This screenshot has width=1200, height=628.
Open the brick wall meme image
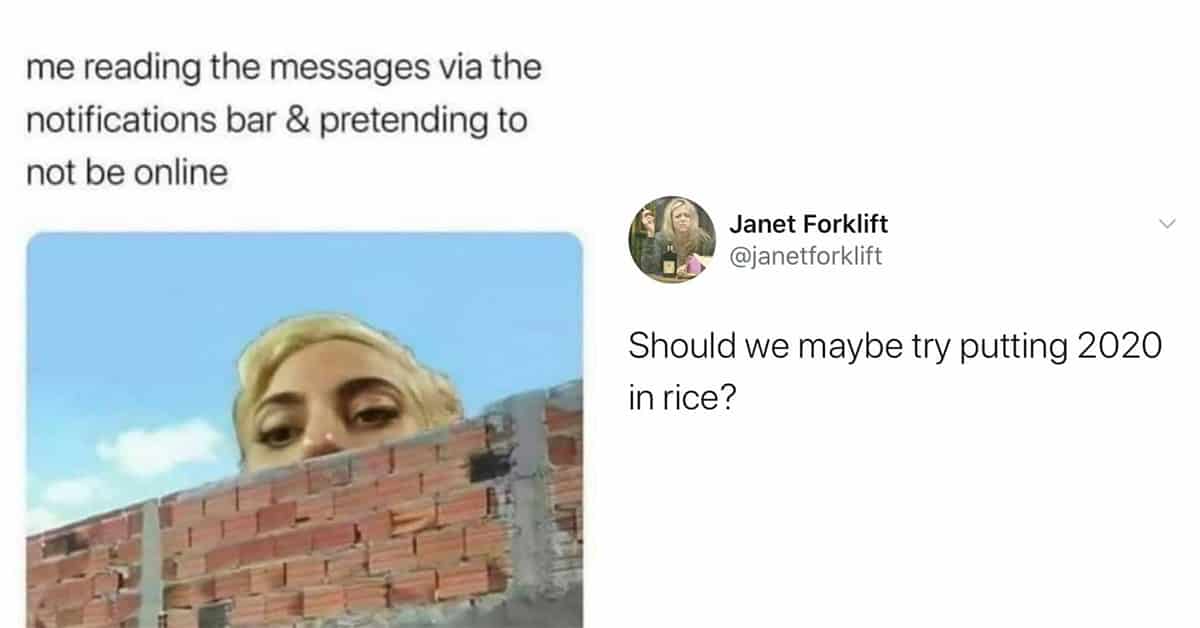click(x=304, y=430)
